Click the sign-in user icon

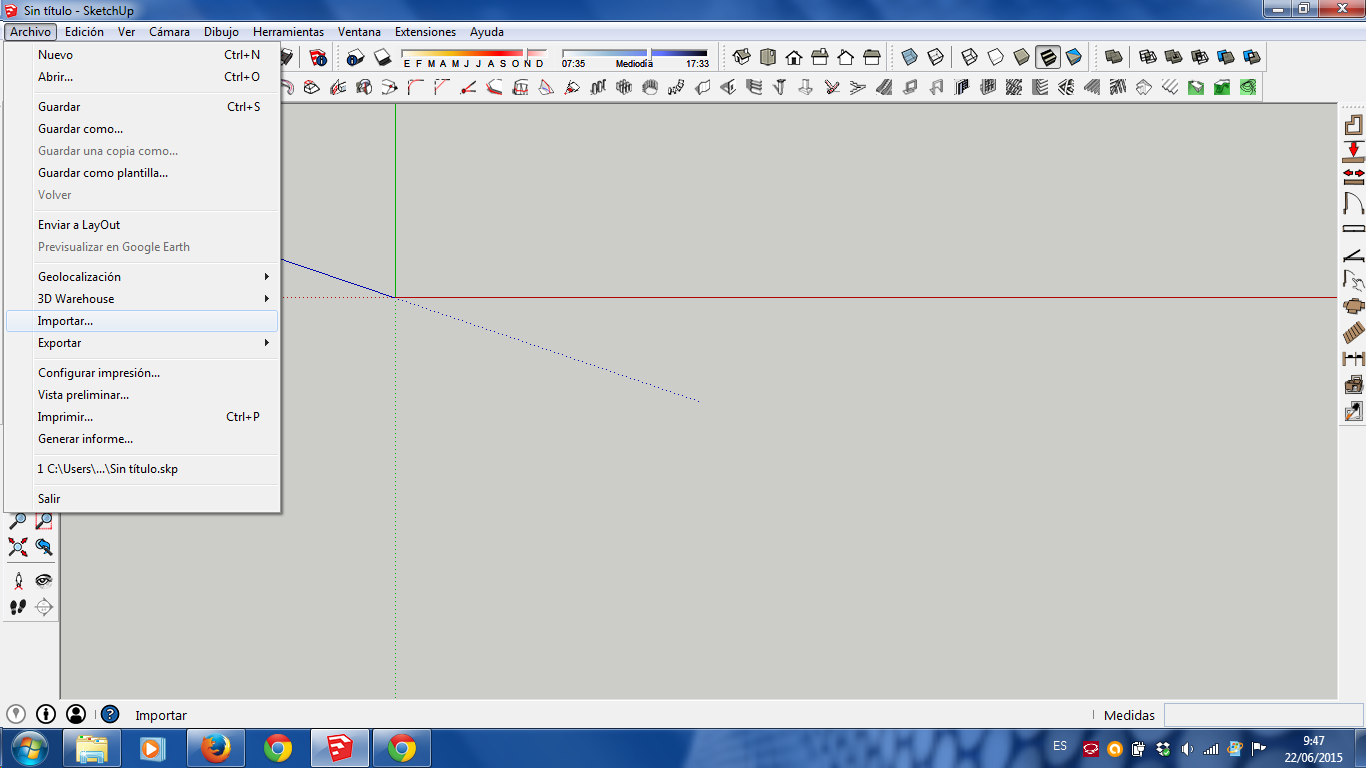pyautogui.click(x=76, y=714)
